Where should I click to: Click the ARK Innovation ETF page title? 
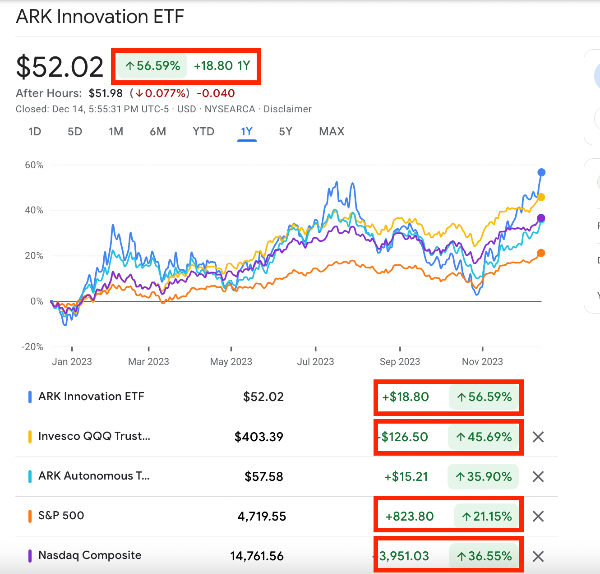(x=100, y=16)
